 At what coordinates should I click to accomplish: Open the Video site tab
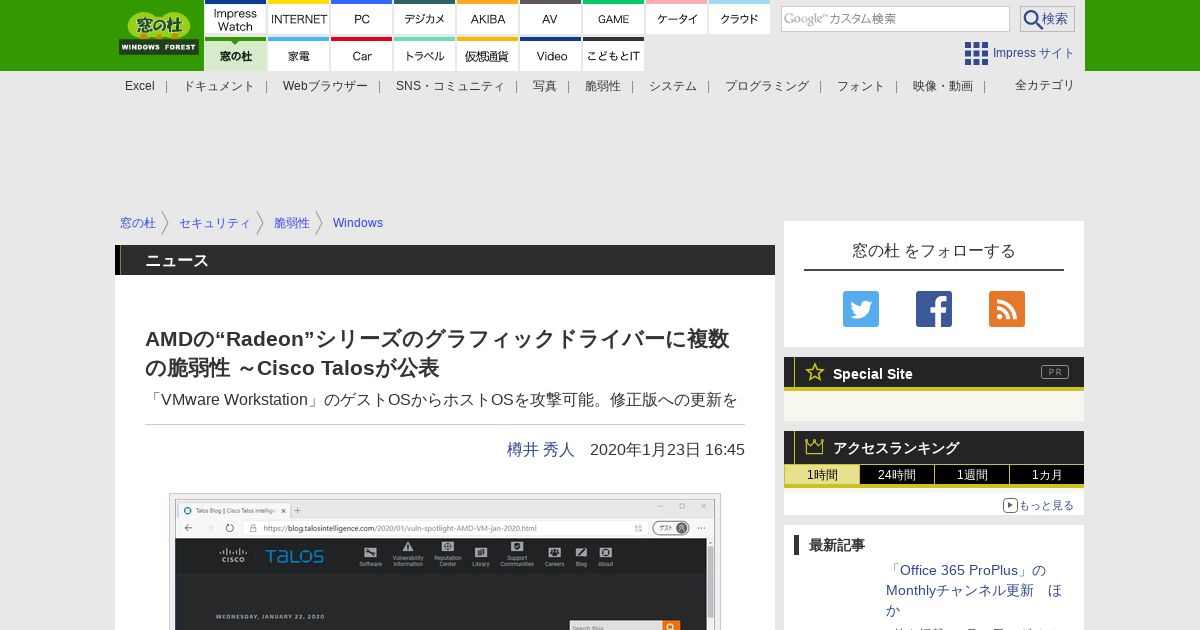[551, 55]
